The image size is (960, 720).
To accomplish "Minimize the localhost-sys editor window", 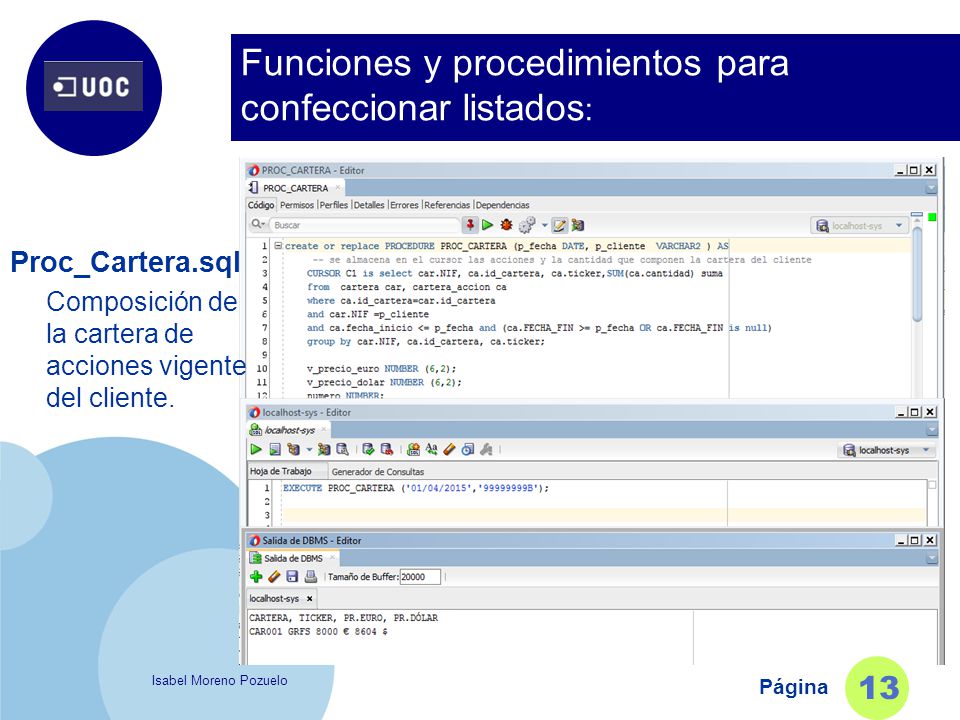I will click(x=900, y=412).
